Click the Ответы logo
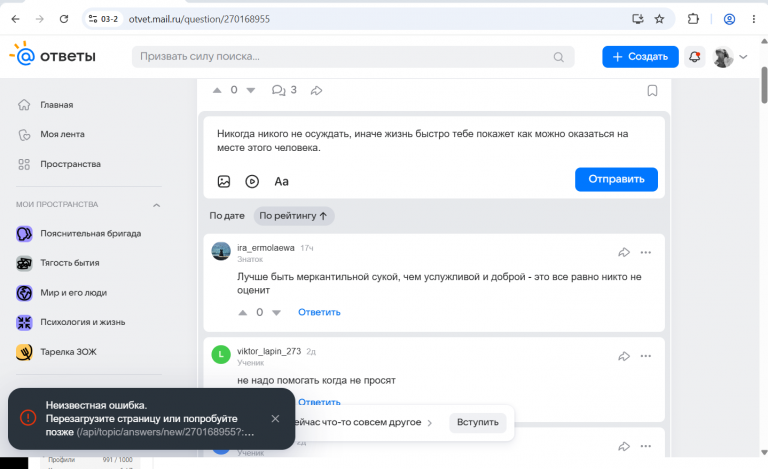The image size is (768, 469). (53, 55)
